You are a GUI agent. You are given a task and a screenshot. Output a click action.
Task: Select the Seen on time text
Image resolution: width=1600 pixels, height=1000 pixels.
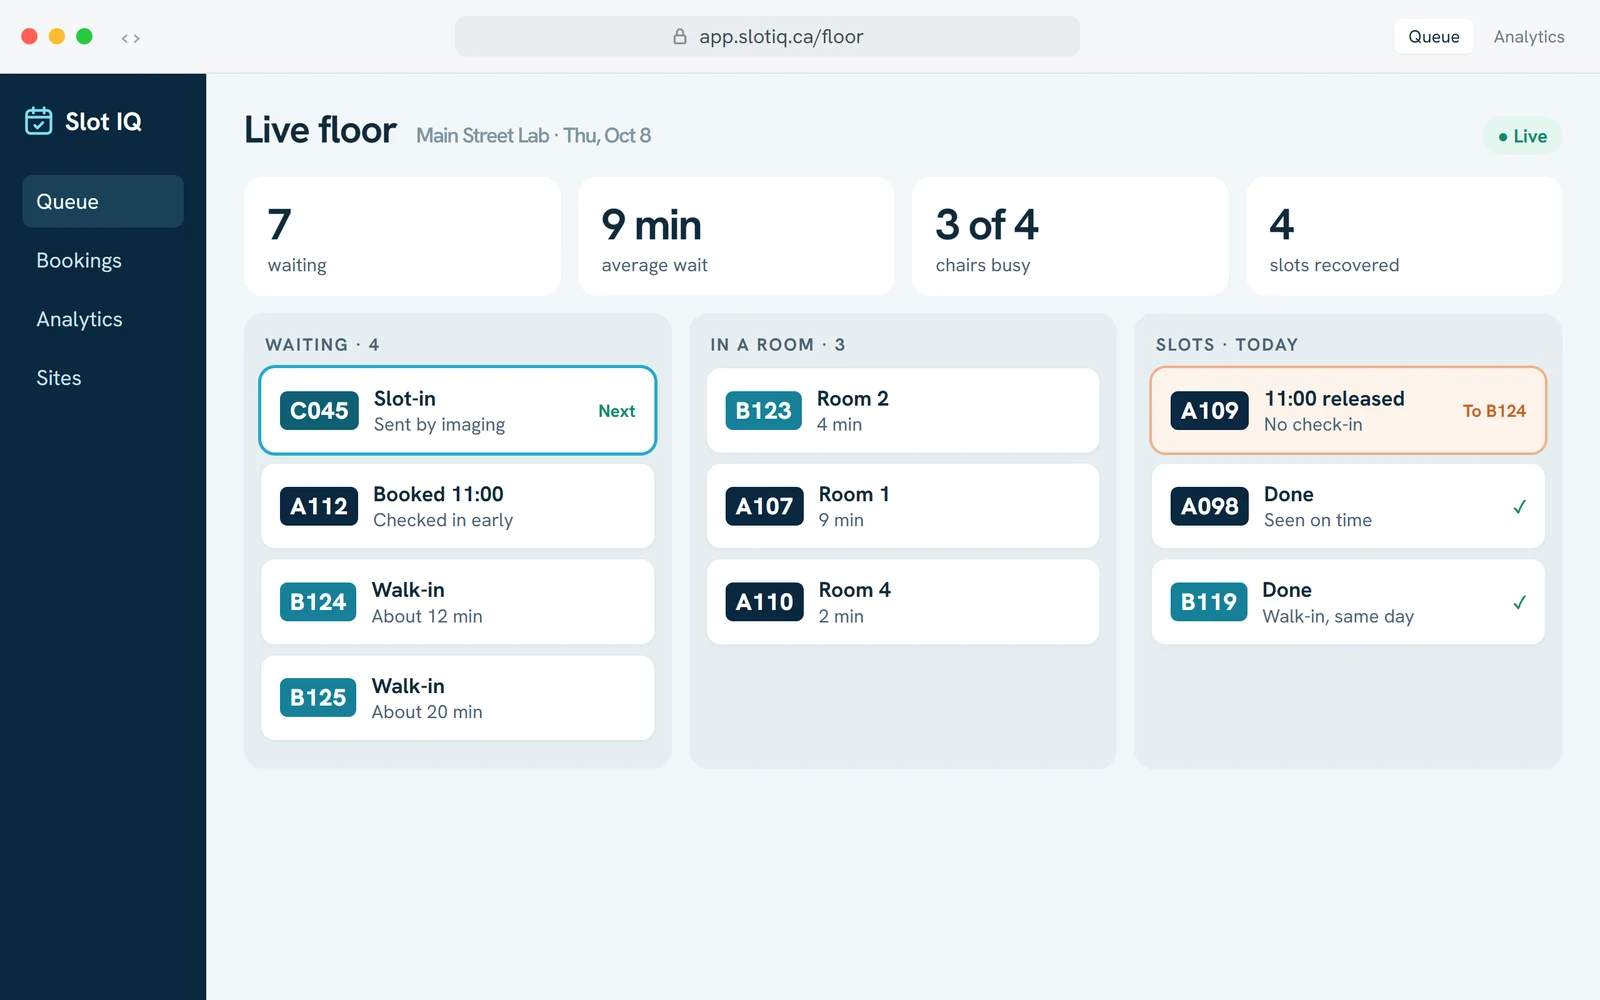[1318, 520]
